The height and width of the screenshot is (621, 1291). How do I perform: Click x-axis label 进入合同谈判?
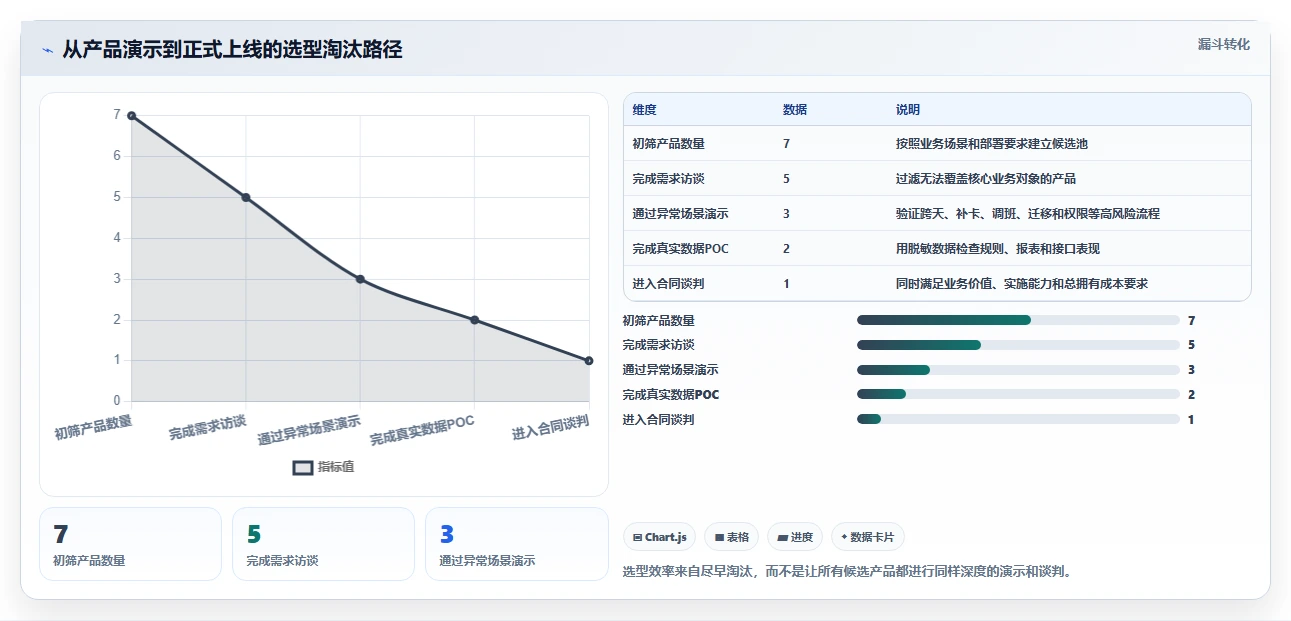point(550,428)
